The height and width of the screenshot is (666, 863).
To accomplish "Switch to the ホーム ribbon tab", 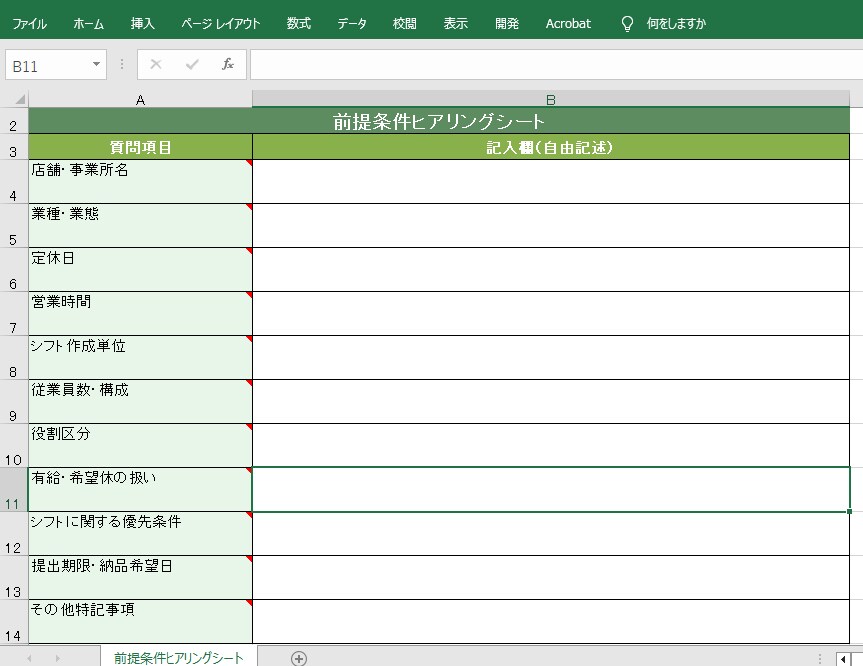I will [88, 24].
